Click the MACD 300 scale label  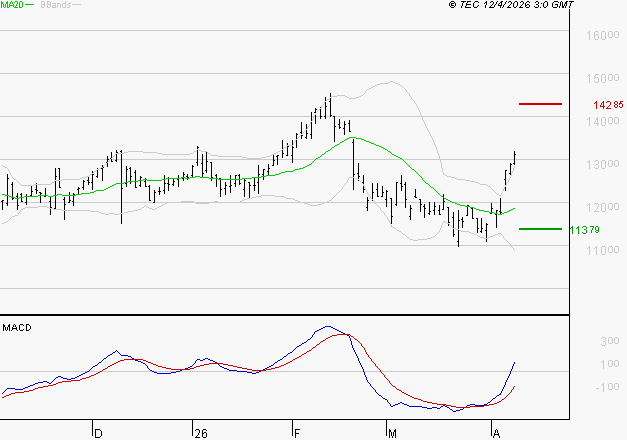610,341
